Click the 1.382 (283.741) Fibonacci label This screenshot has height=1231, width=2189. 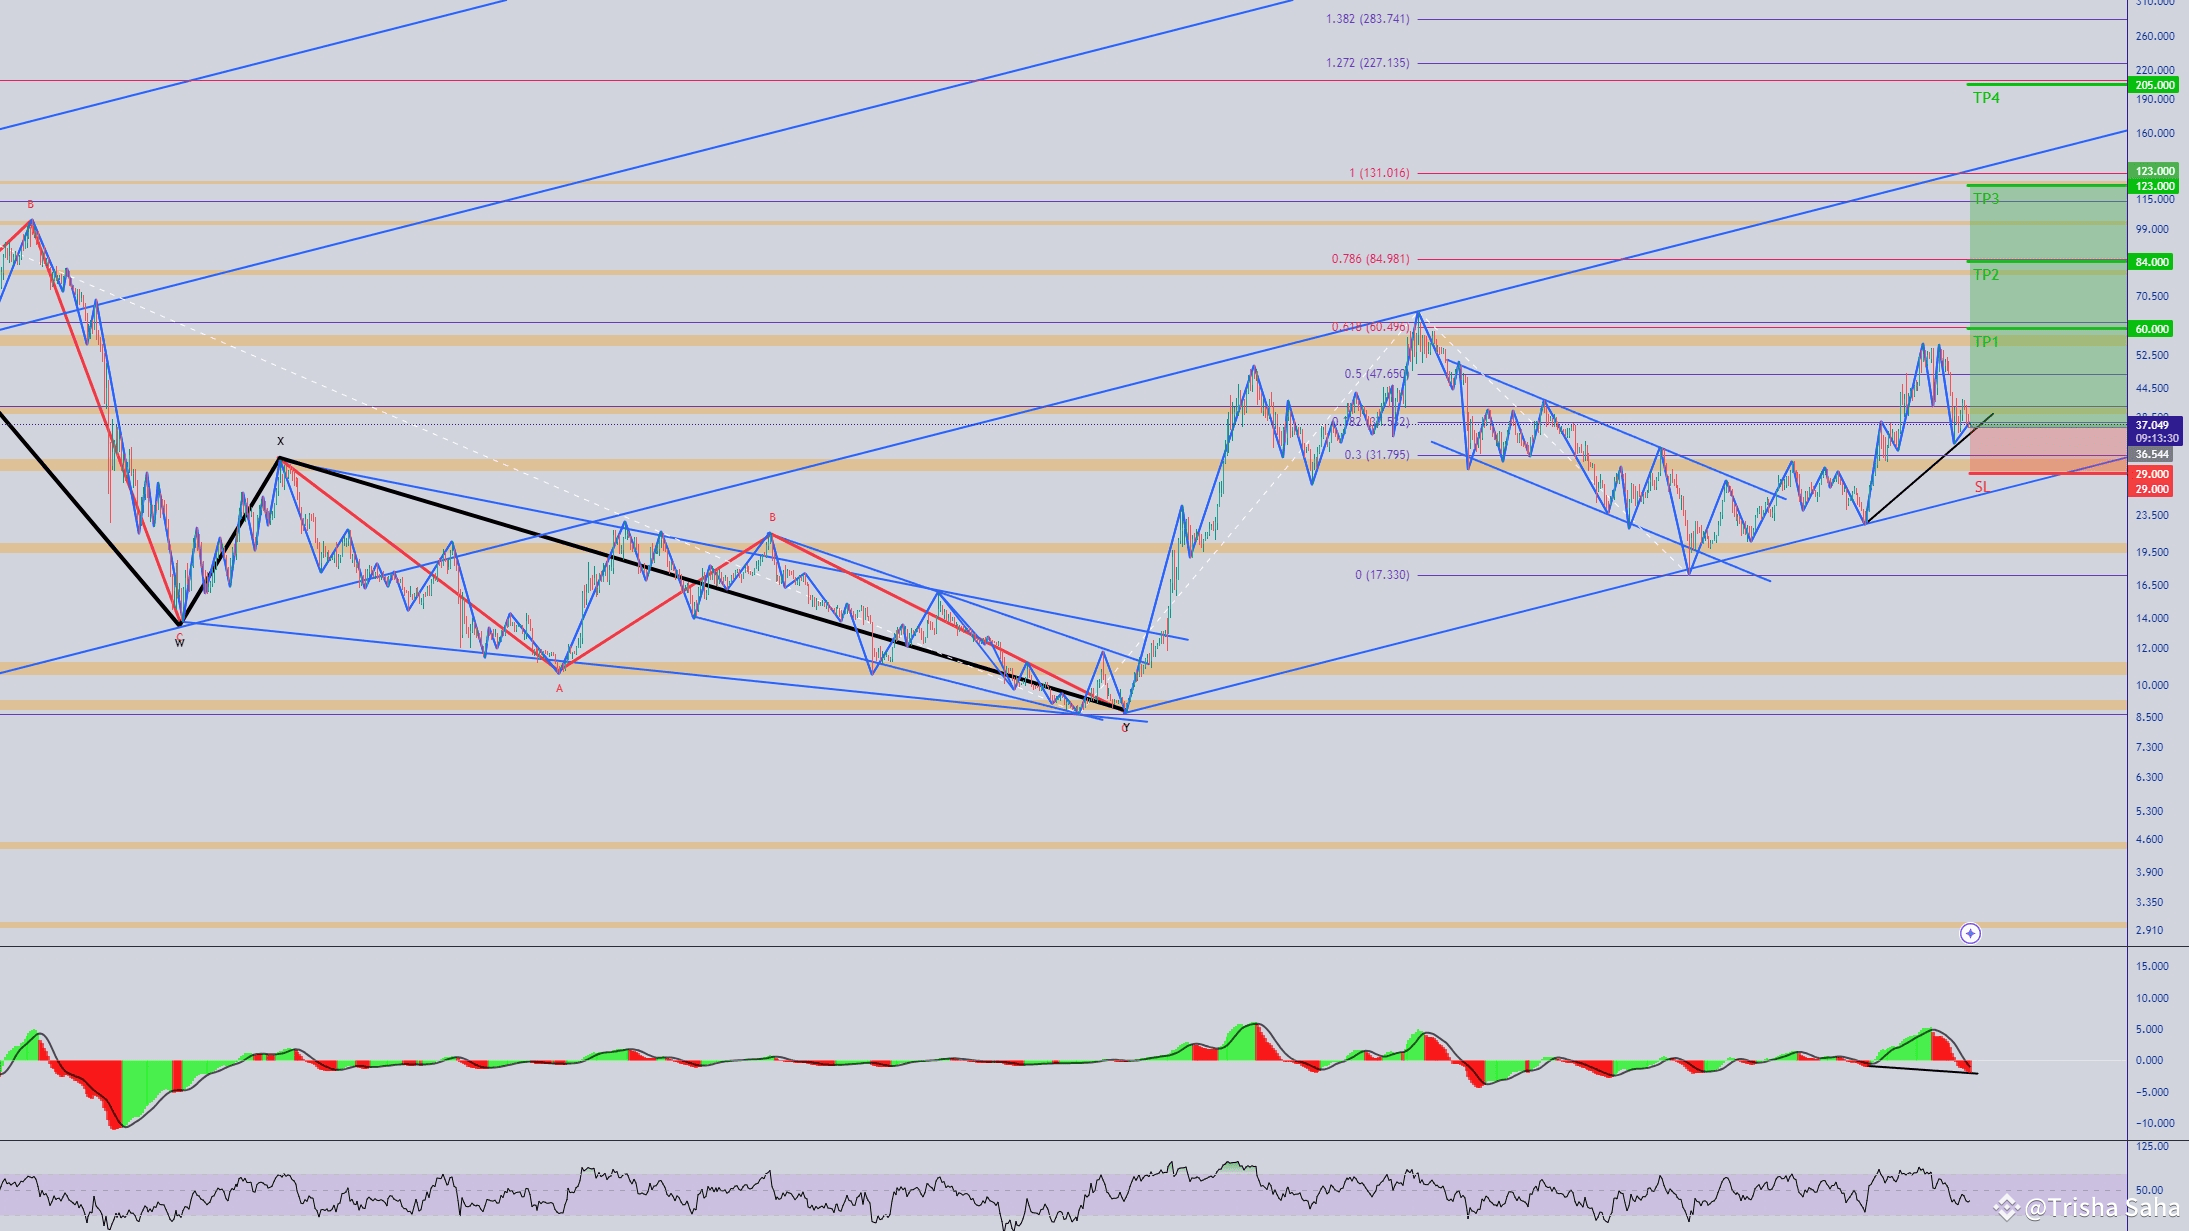1367,19
